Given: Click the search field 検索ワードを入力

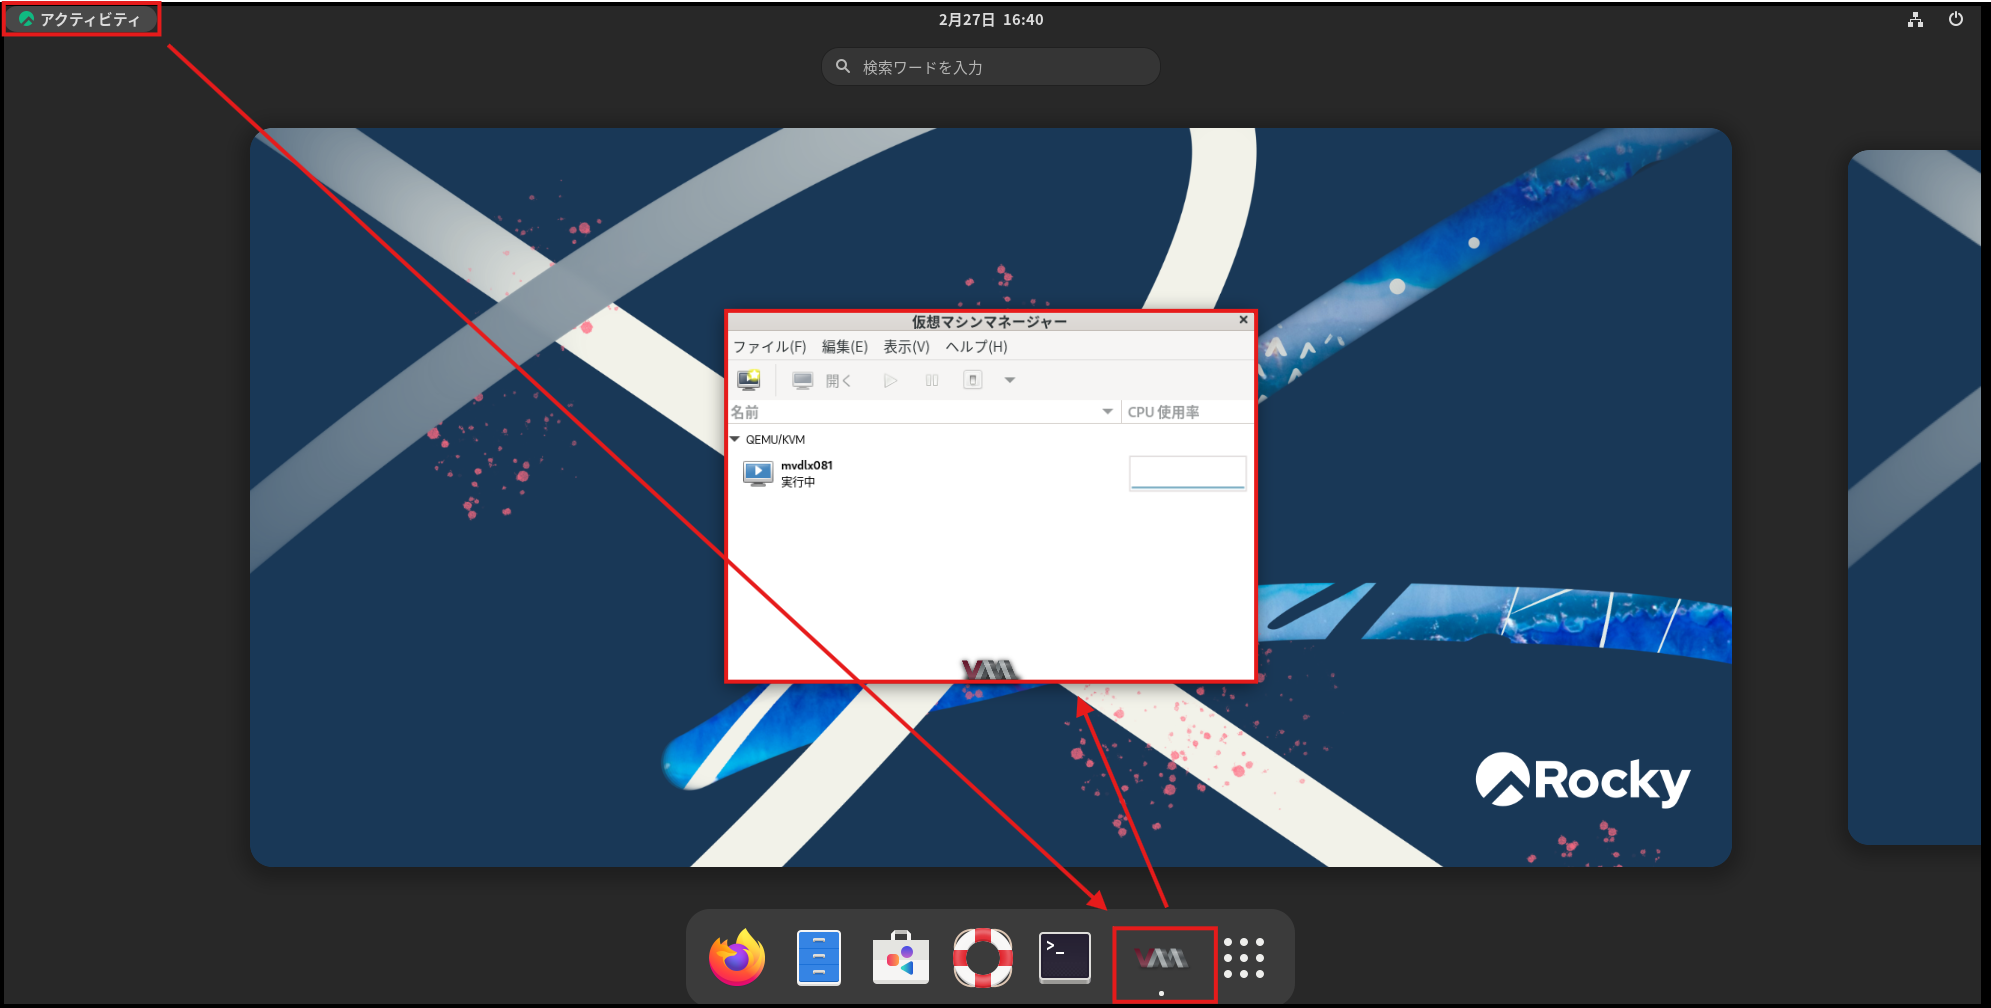Looking at the screenshot, I should 990,67.
